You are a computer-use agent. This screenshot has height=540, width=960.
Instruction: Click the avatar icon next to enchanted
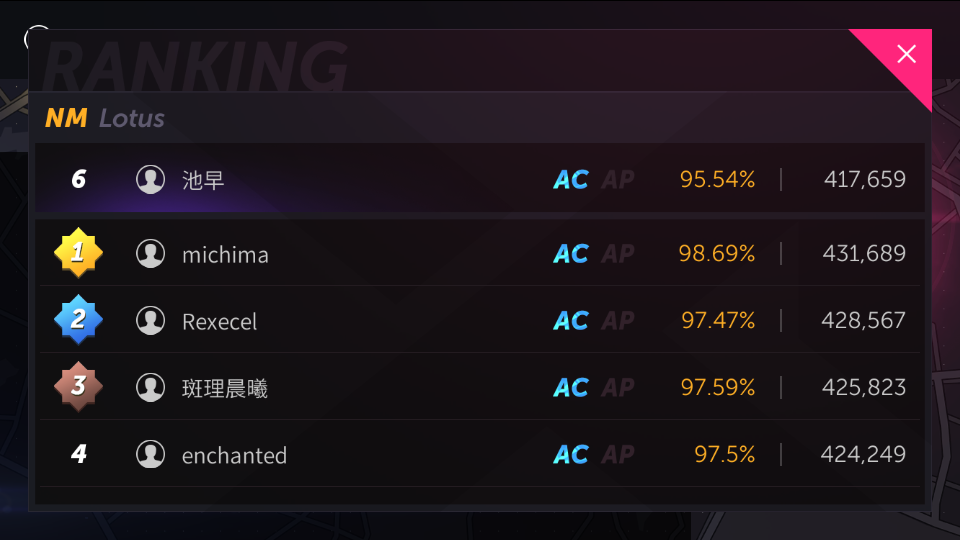(x=150, y=454)
